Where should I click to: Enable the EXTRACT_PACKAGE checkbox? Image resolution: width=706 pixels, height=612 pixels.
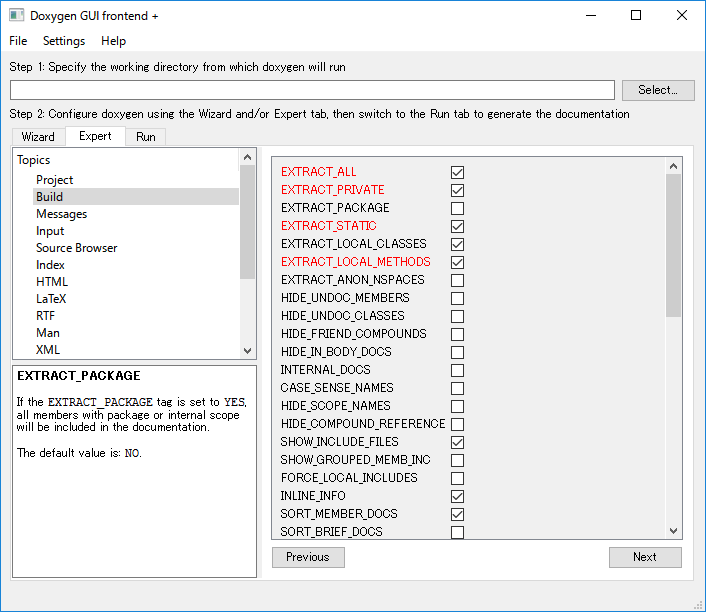click(457, 208)
